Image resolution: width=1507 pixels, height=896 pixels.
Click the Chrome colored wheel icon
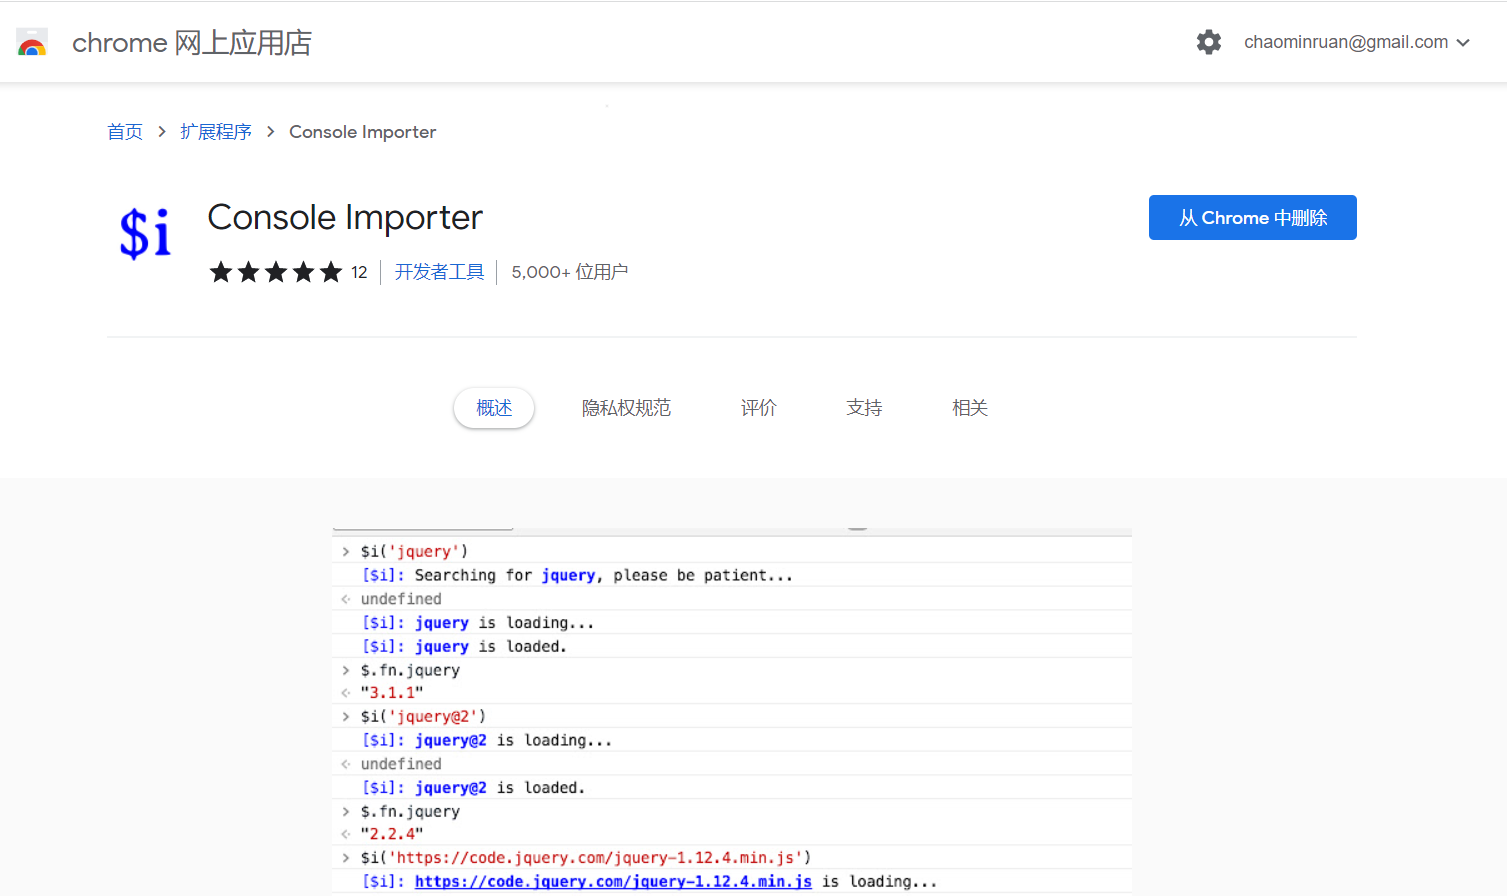pos(31,42)
